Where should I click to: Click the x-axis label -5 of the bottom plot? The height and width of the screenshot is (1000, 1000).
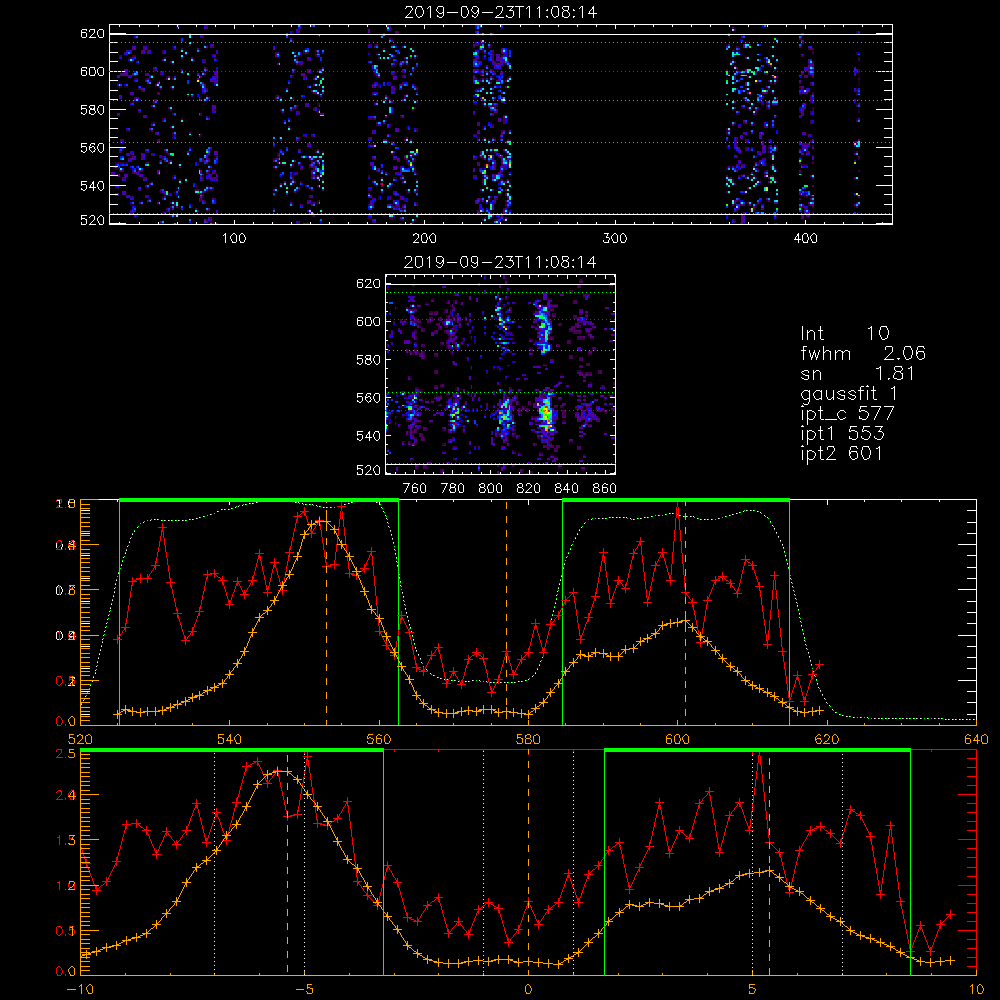304,990
